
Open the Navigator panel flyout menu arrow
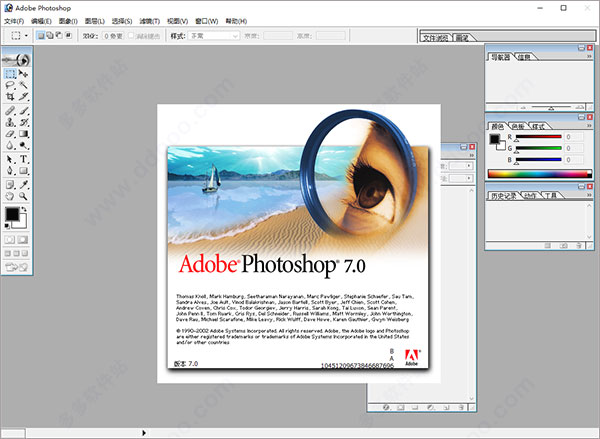point(589,56)
